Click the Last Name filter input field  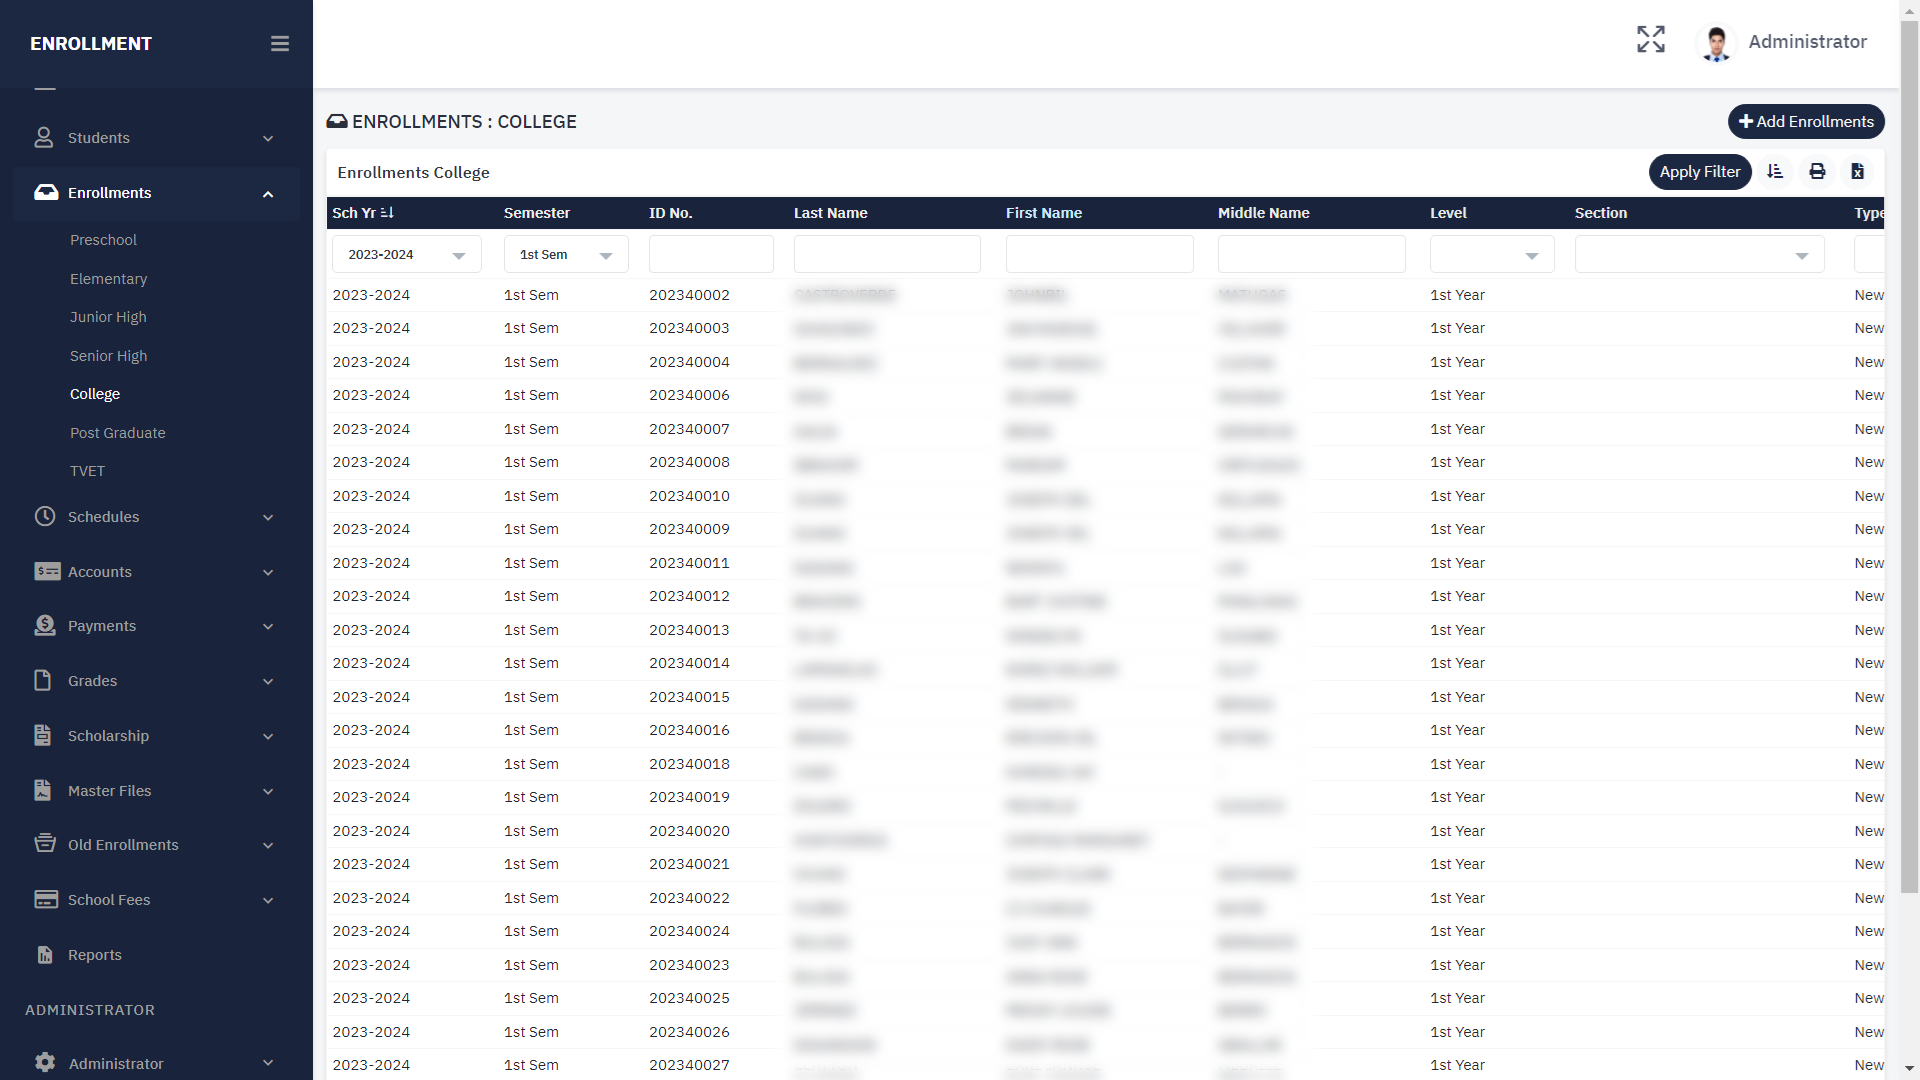tap(887, 255)
